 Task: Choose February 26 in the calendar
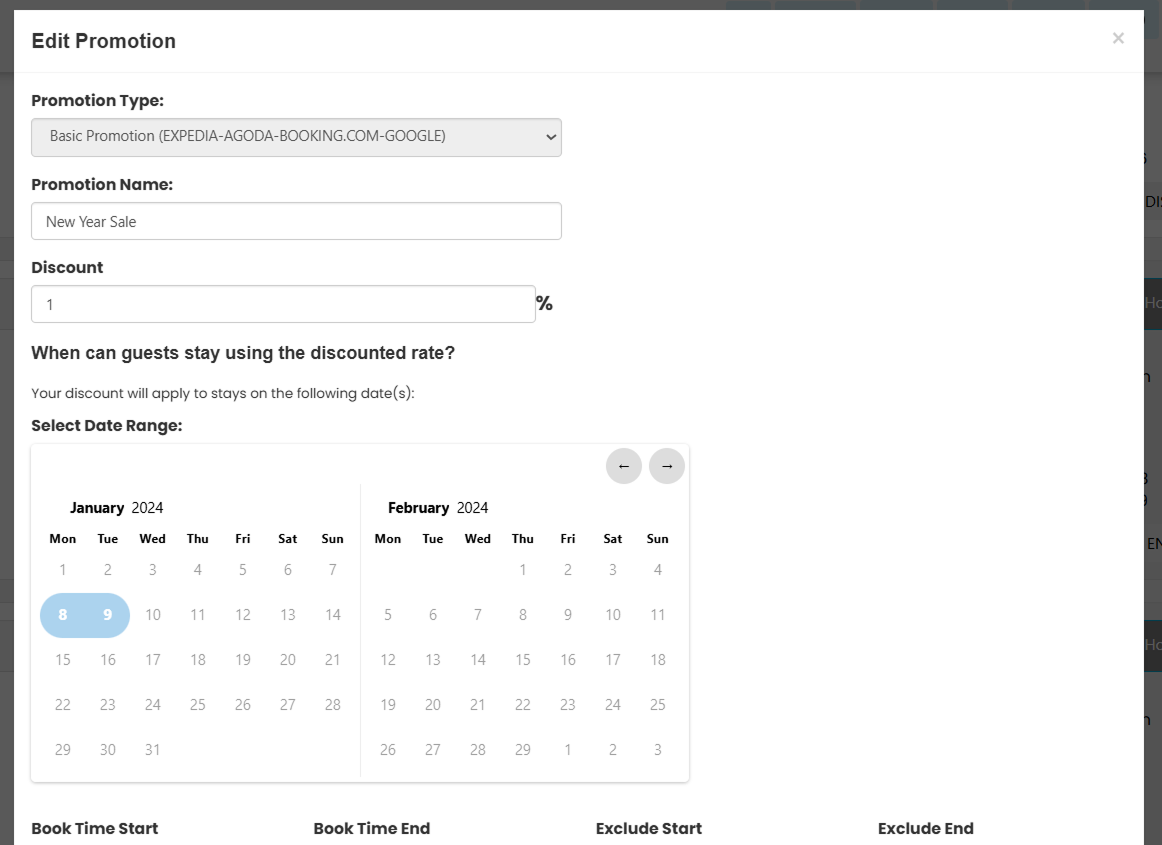click(x=388, y=749)
